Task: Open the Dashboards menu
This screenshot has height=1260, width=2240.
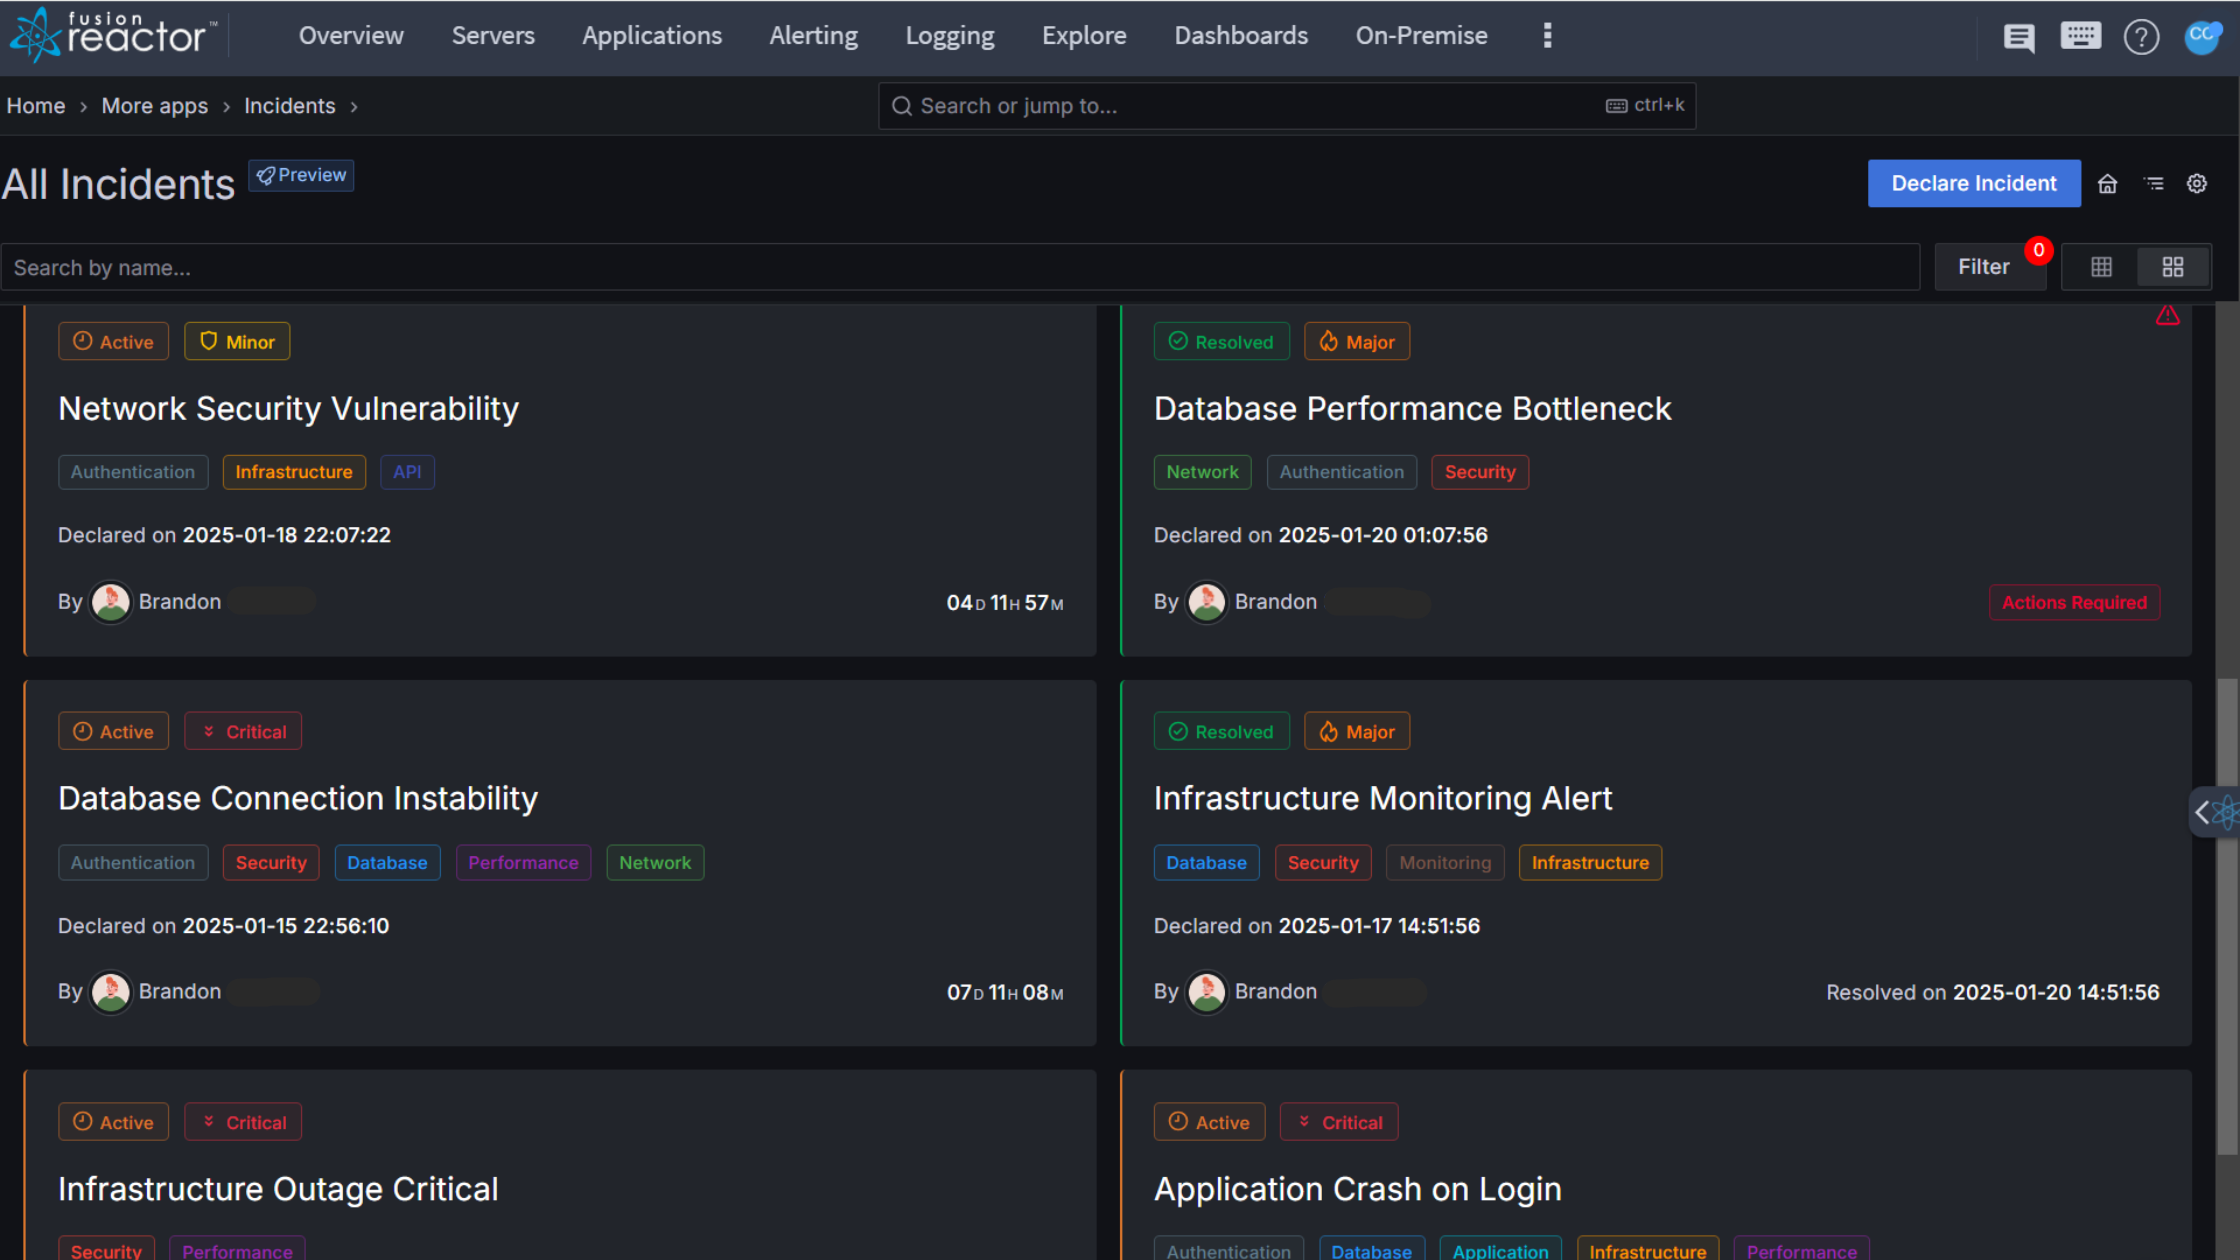Action: click(x=1241, y=36)
